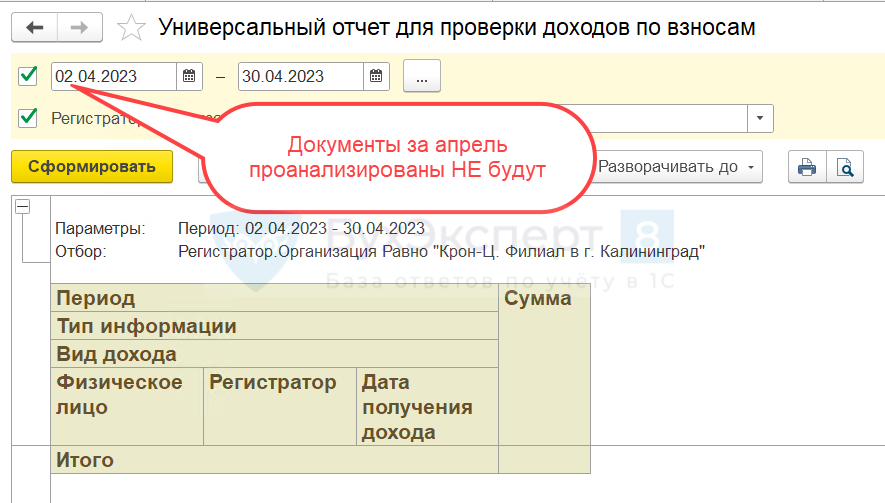Select the Тип информации header cell
885x503 pixels.
click(275, 326)
